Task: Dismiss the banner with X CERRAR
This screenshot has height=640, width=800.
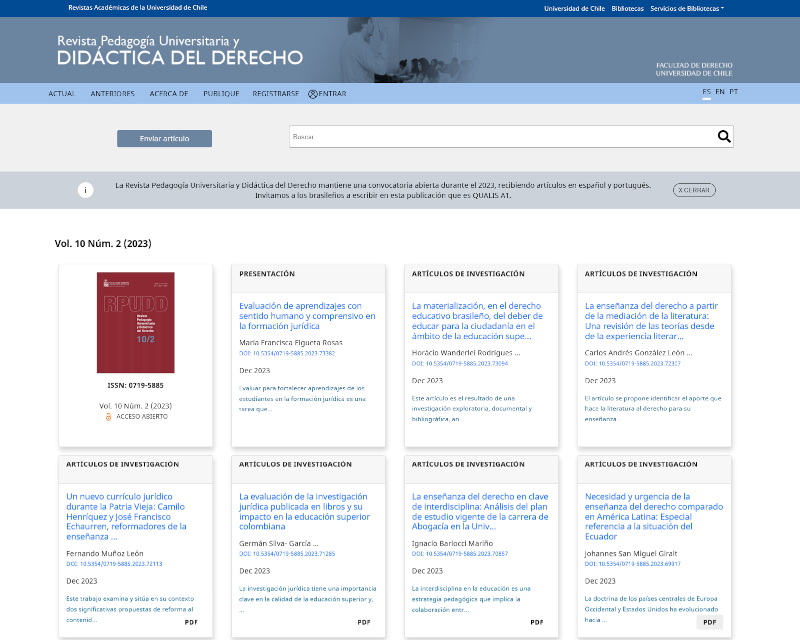Action: tap(694, 189)
